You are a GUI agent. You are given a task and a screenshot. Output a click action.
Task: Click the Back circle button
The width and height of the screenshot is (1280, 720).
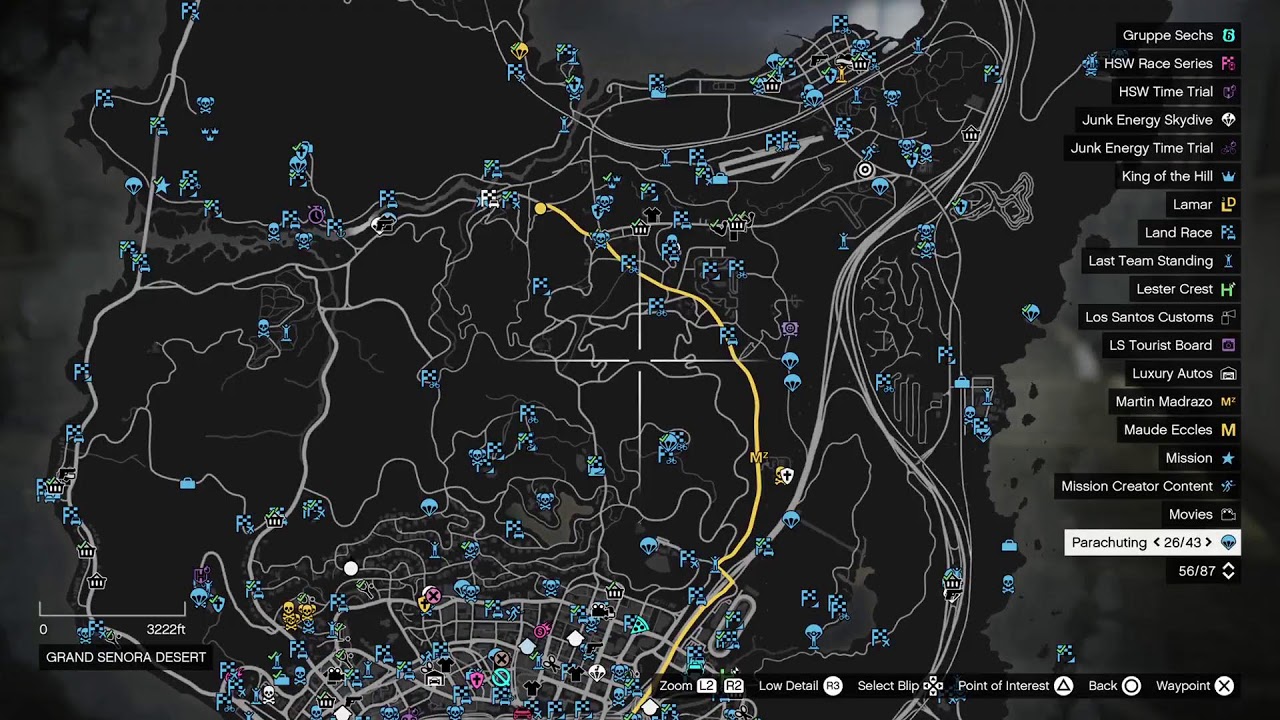(x=1131, y=686)
